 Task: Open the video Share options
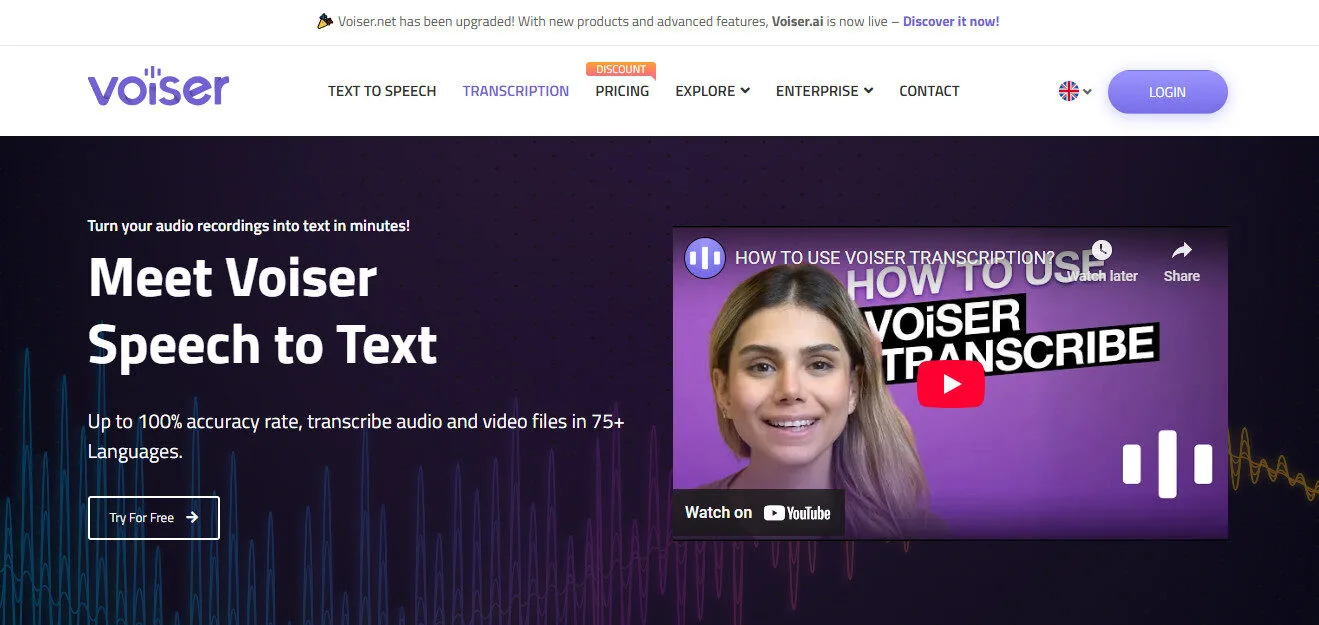click(1181, 252)
